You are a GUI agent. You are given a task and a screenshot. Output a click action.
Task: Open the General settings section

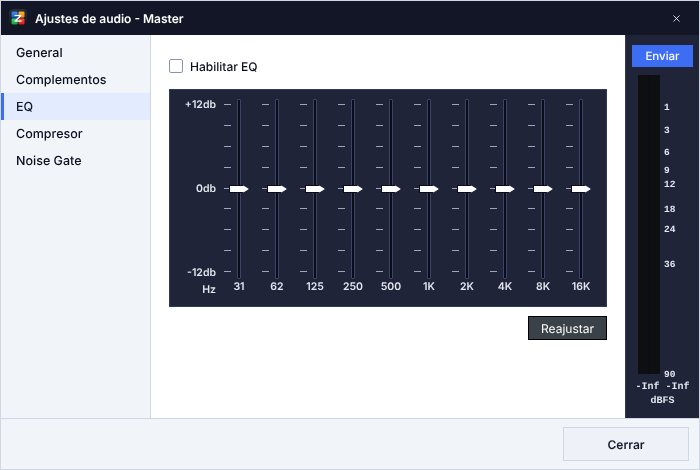tap(75, 53)
